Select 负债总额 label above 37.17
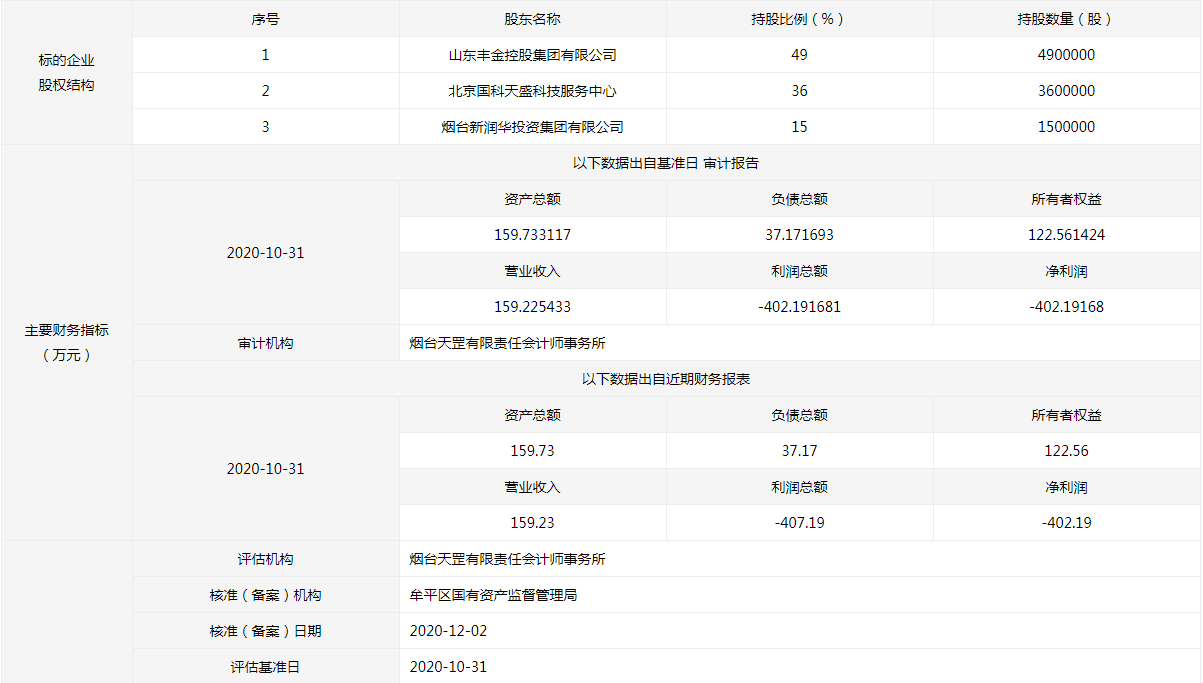This screenshot has width=1203, height=683. click(x=799, y=415)
